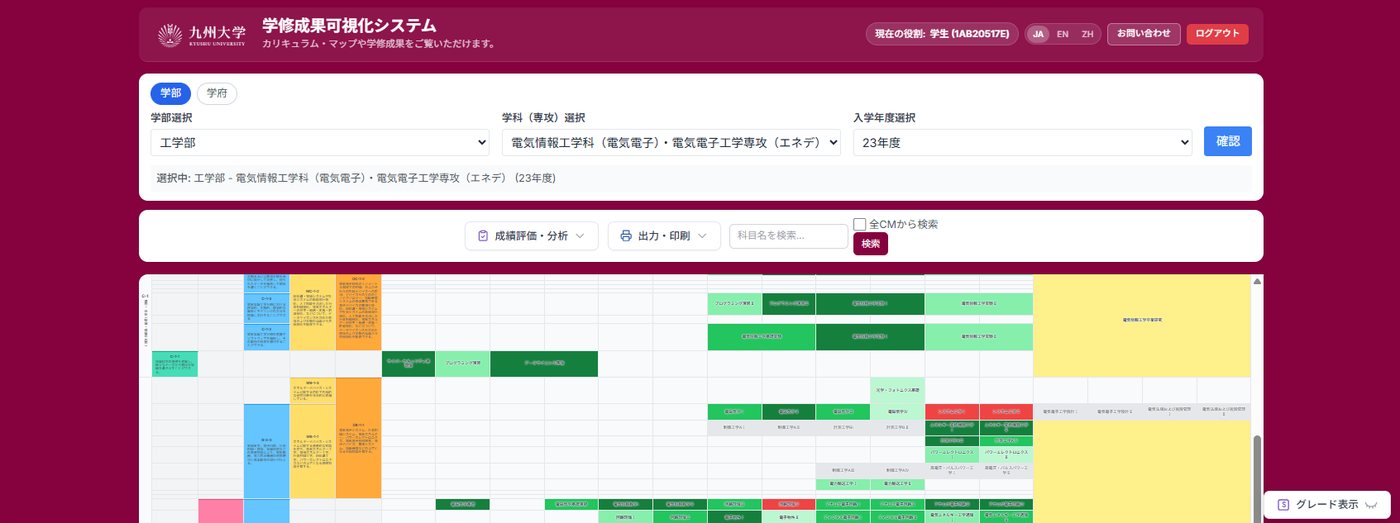Enable the 全CMから検索 checkbox
Screen dimensions: 1400x523
[859, 224]
